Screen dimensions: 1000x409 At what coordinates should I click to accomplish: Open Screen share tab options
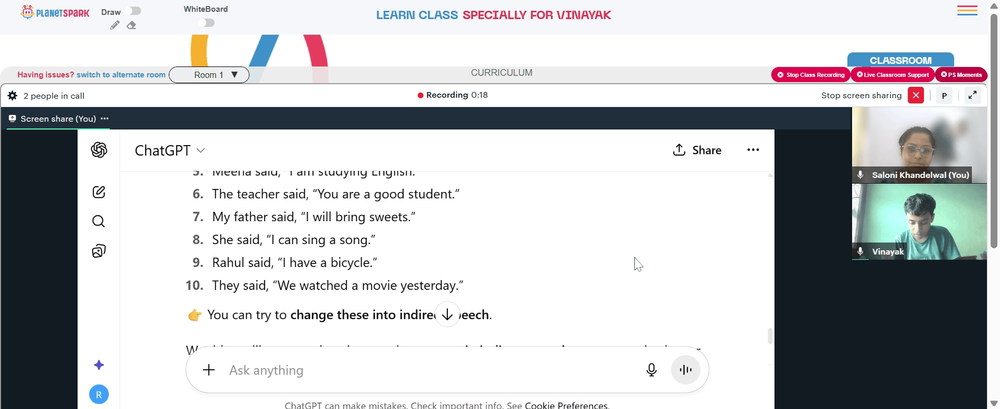105,119
